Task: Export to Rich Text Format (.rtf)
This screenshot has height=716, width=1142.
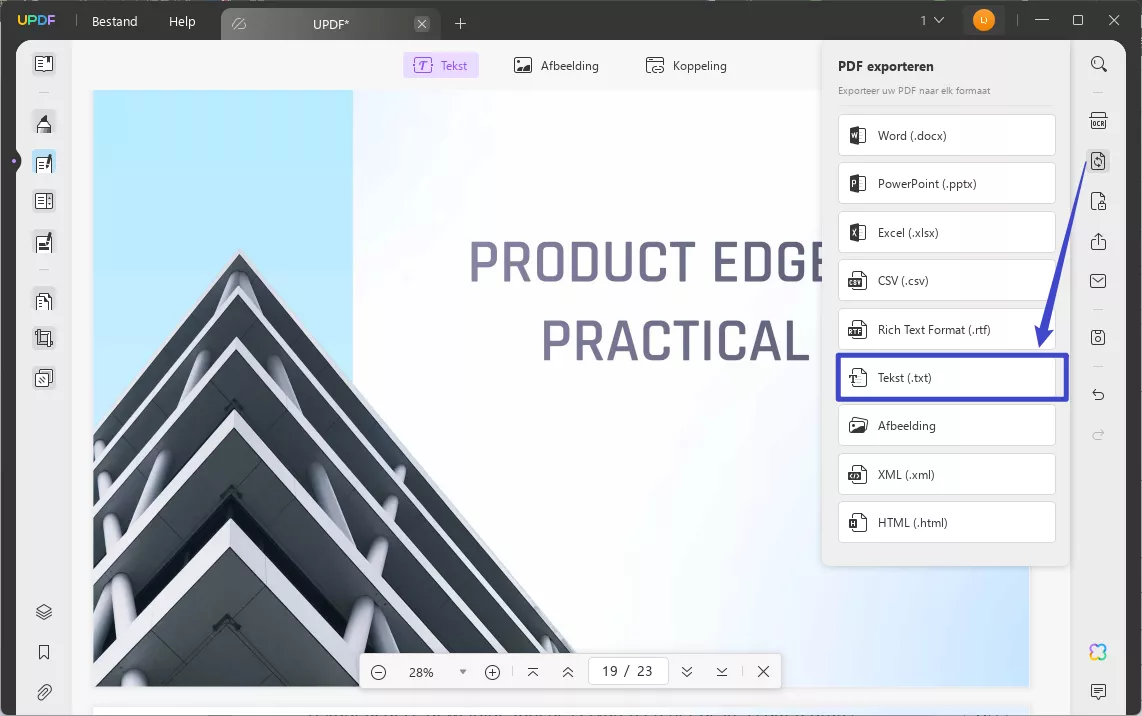Action: tap(947, 329)
